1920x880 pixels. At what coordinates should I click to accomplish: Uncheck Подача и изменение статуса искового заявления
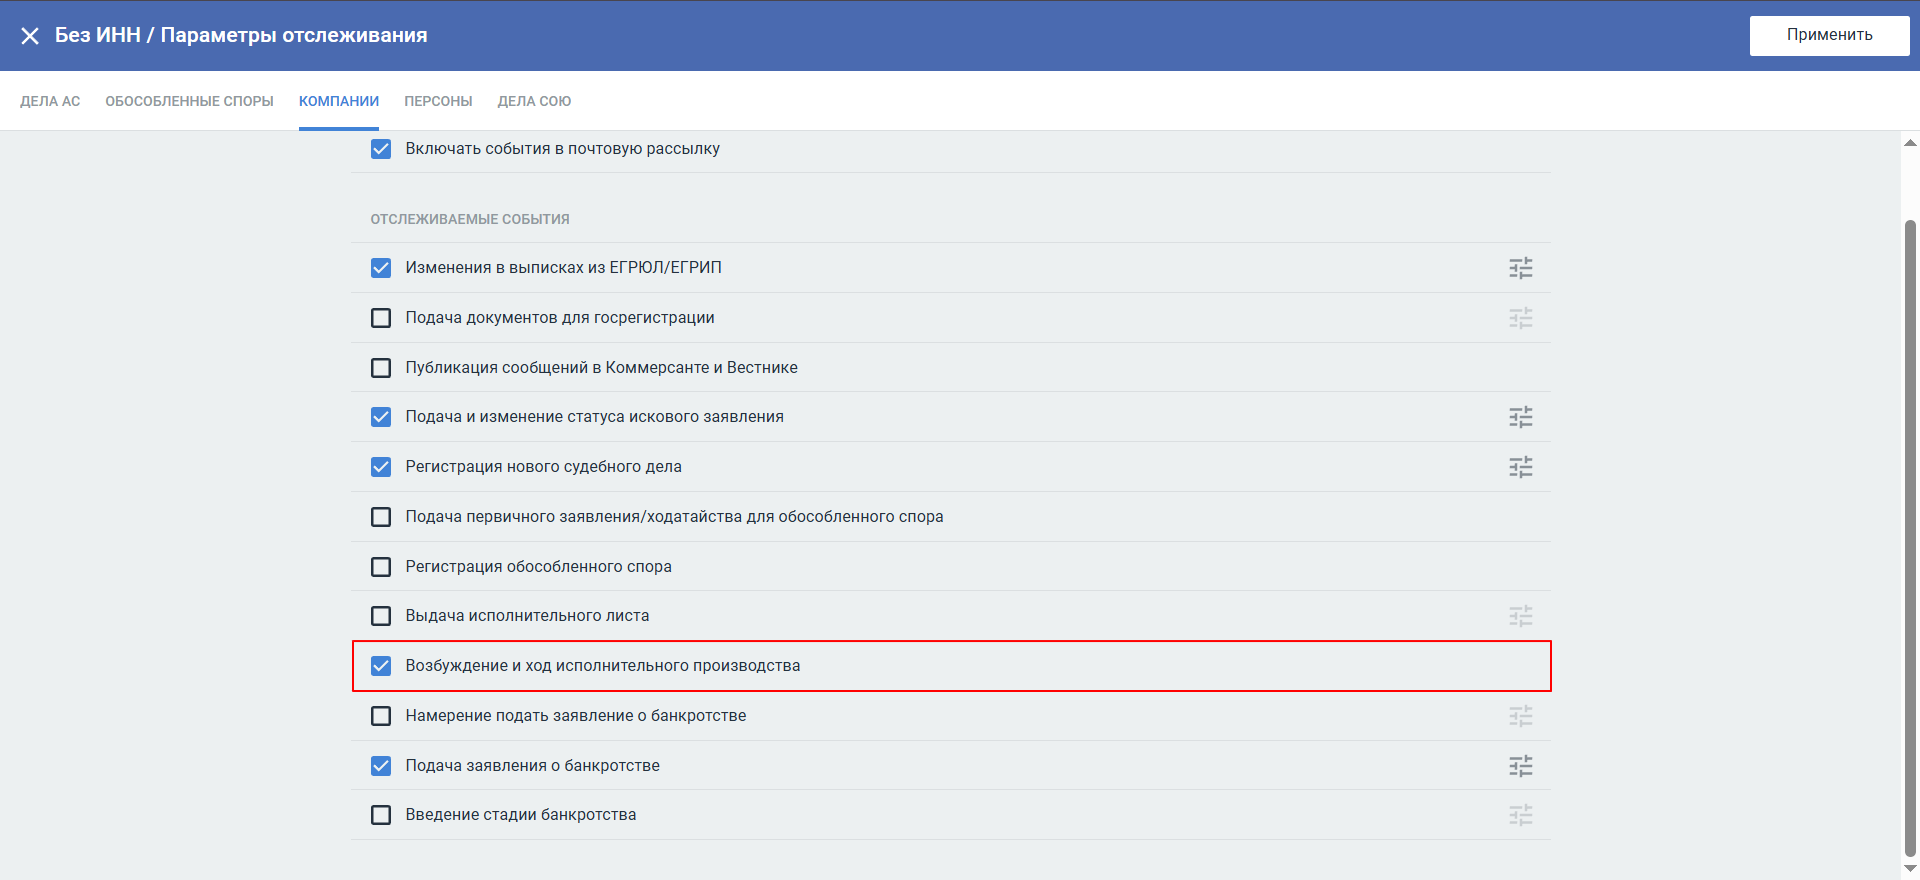tap(381, 417)
